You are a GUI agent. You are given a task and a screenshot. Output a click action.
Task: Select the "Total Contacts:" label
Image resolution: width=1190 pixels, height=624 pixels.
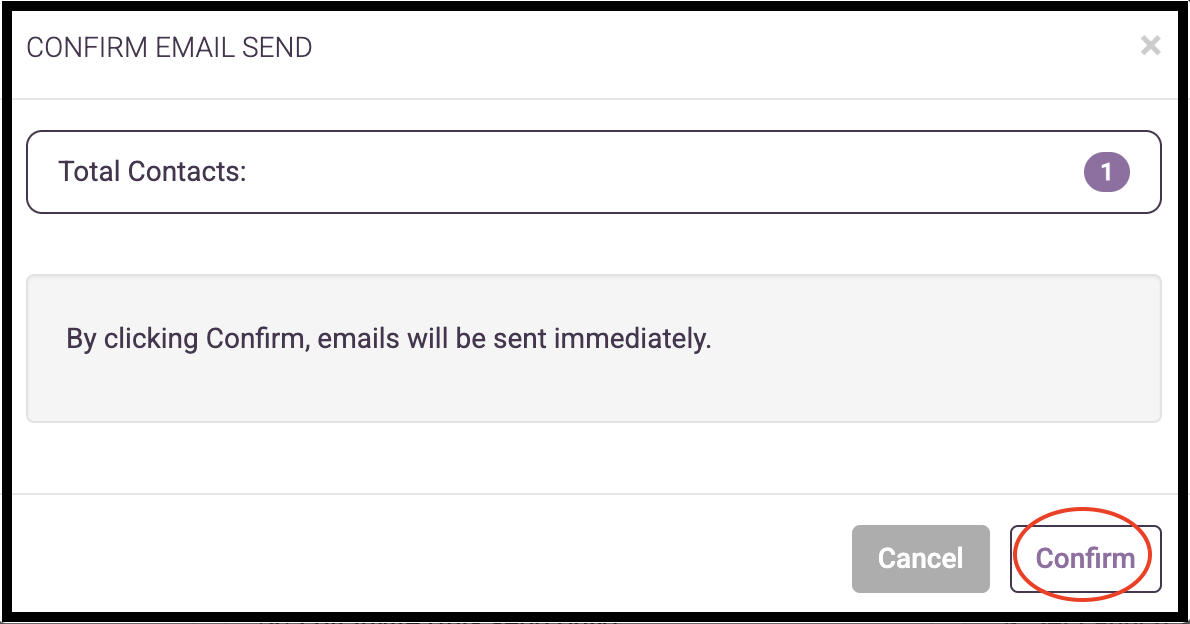coord(152,171)
